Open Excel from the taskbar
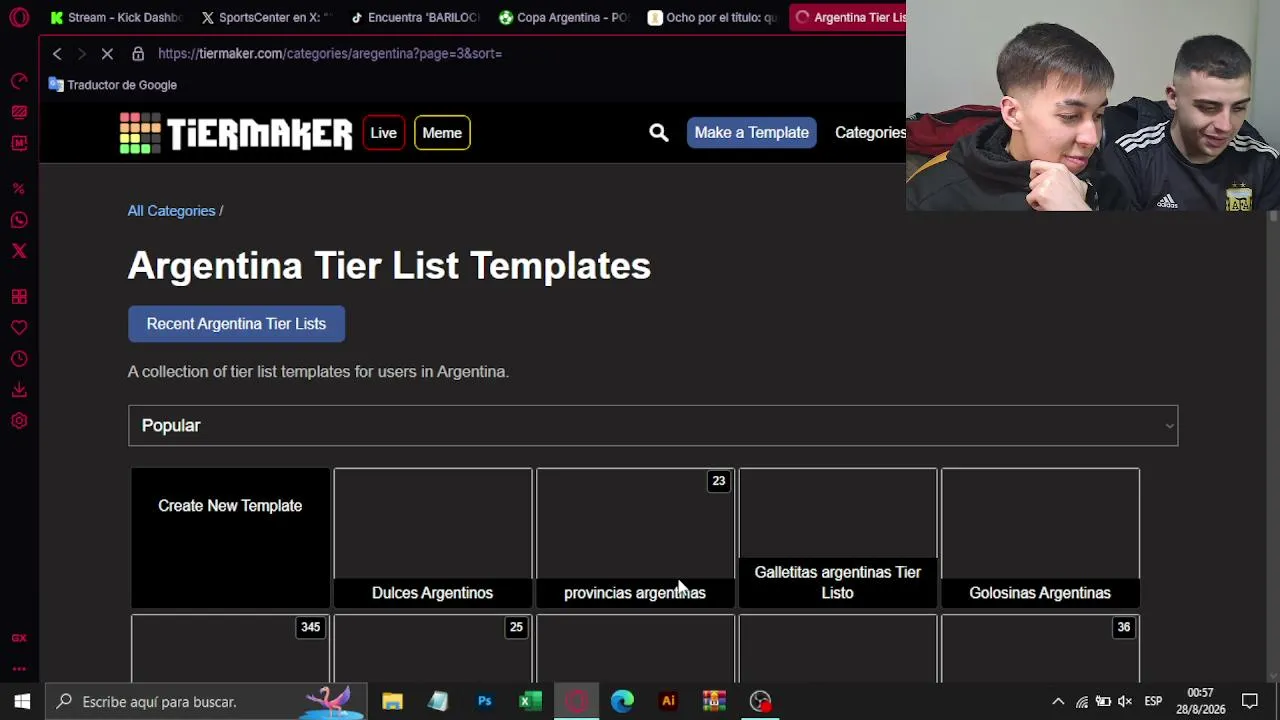This screenshot has width=1280, height=720. [530, 701]
